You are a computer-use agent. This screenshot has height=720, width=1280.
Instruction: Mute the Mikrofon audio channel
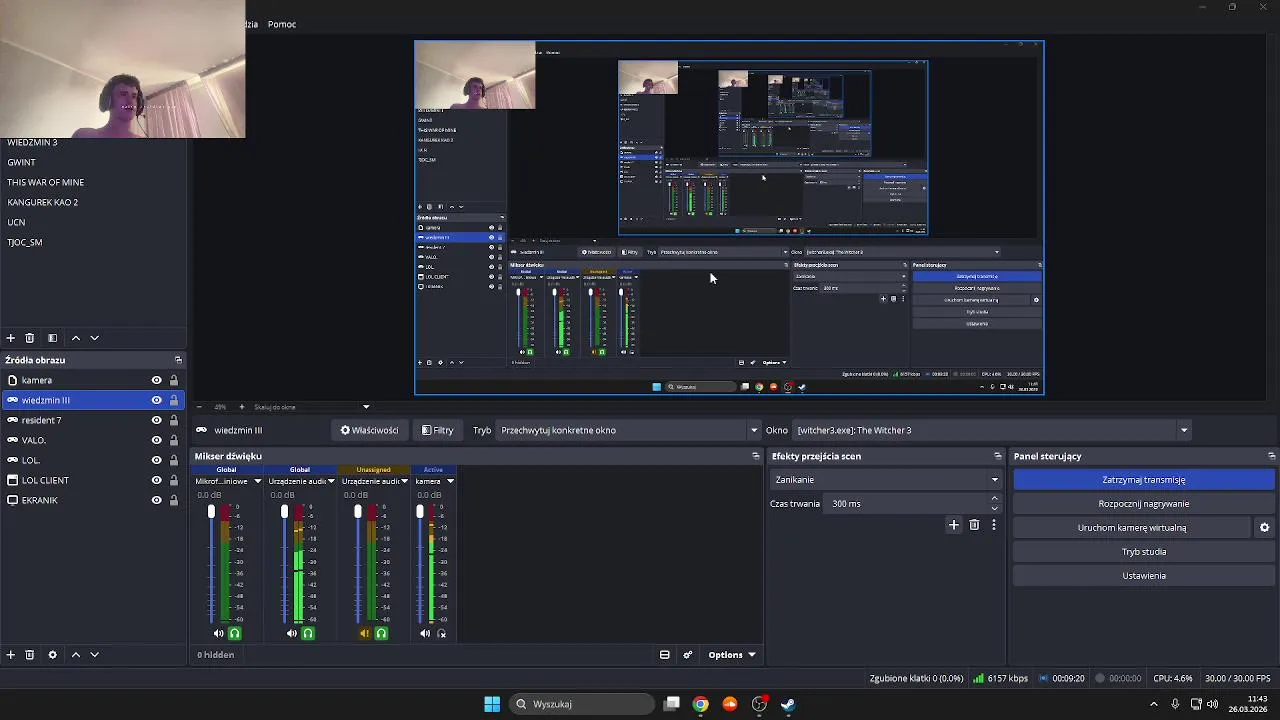[218, 633]
